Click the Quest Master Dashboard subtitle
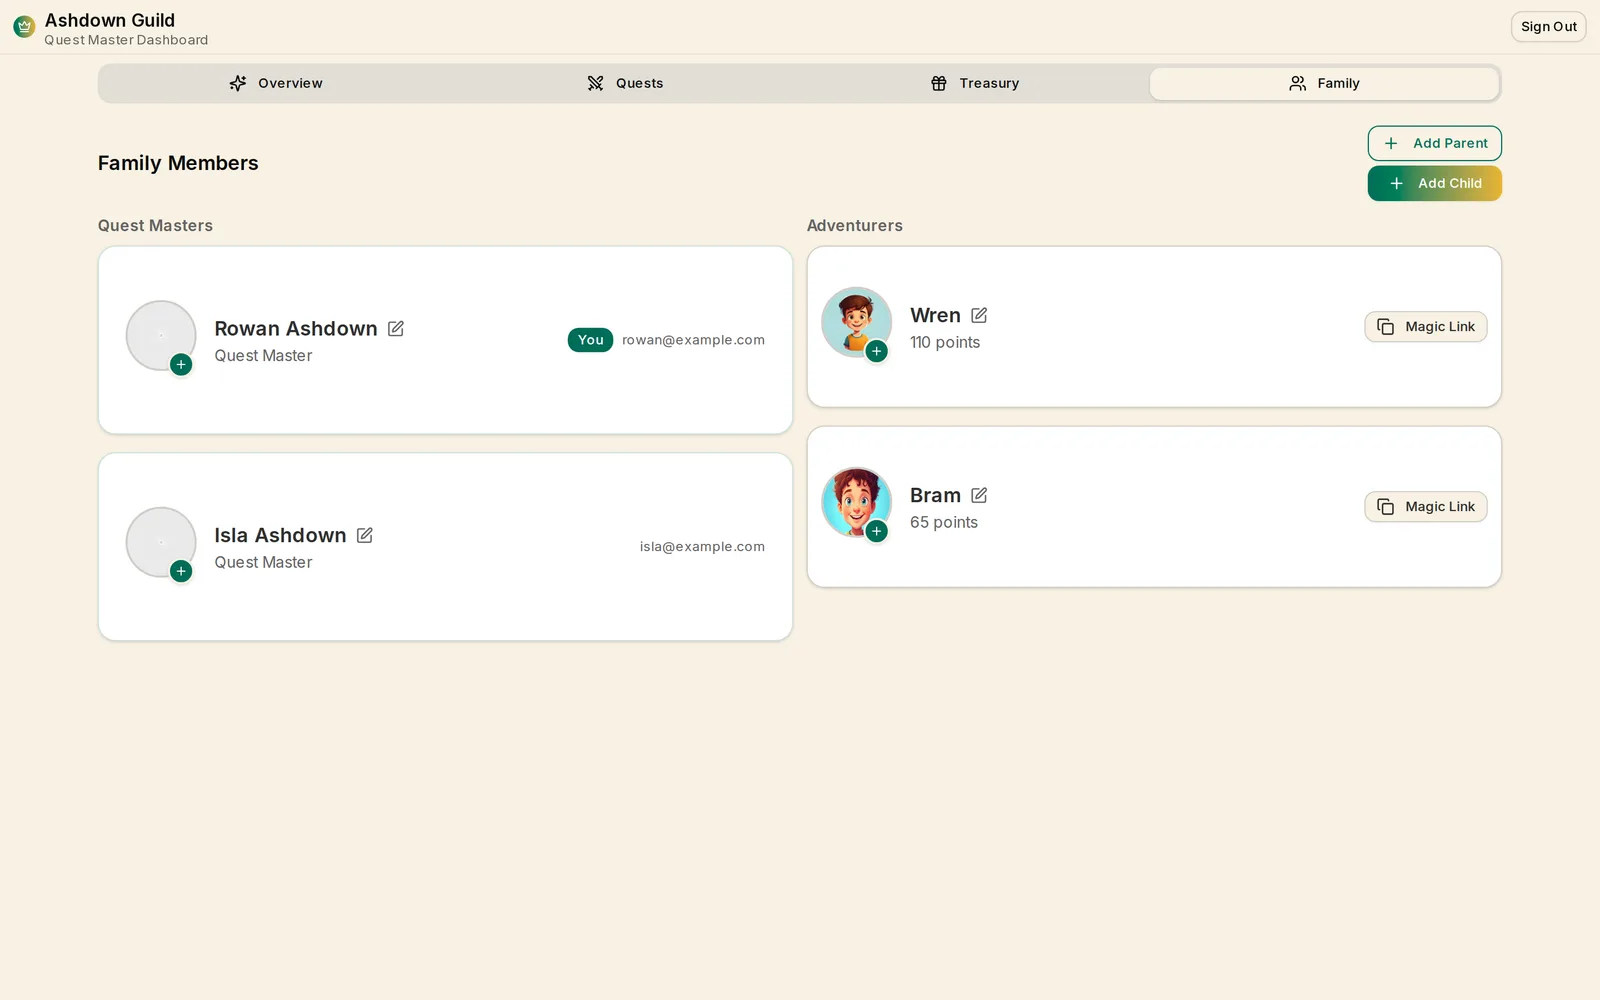Viewport: 1600px width, 1000px height. (x=126, y=40)
